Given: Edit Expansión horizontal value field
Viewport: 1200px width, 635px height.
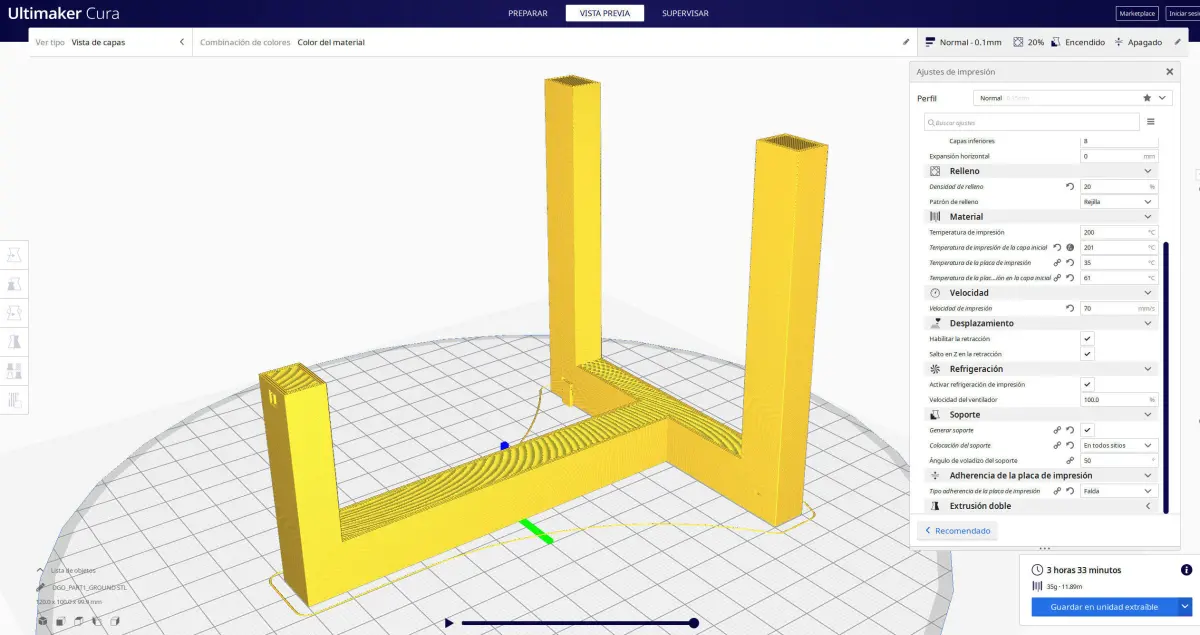Looking at the screenshot, I should click(1118, 156).
